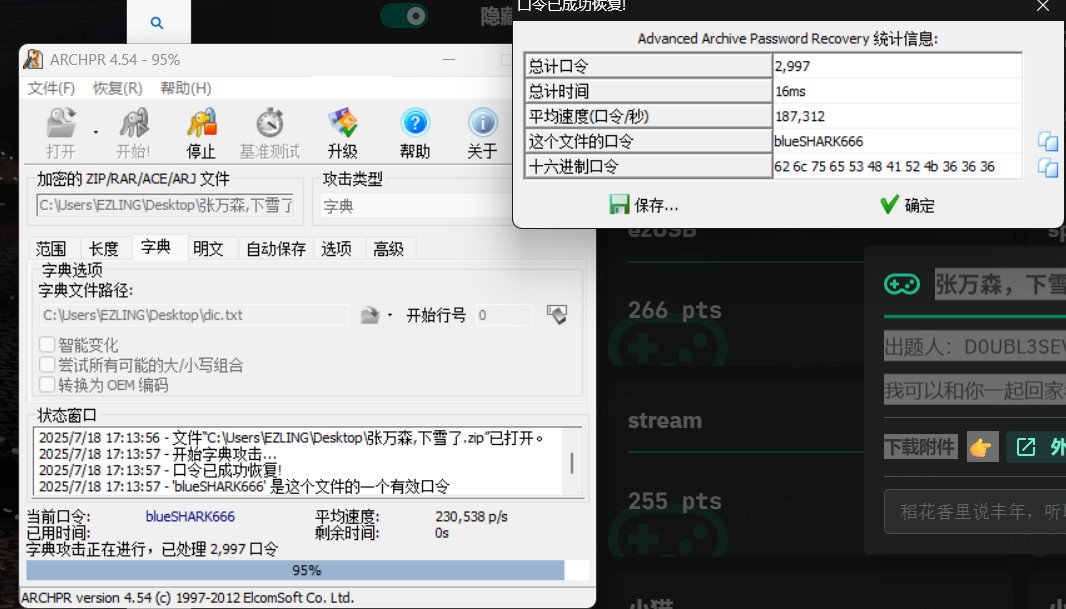Expand the dictionary file browse dropdown arrow
Viewport: 1066px width, 609px height.
390,316
